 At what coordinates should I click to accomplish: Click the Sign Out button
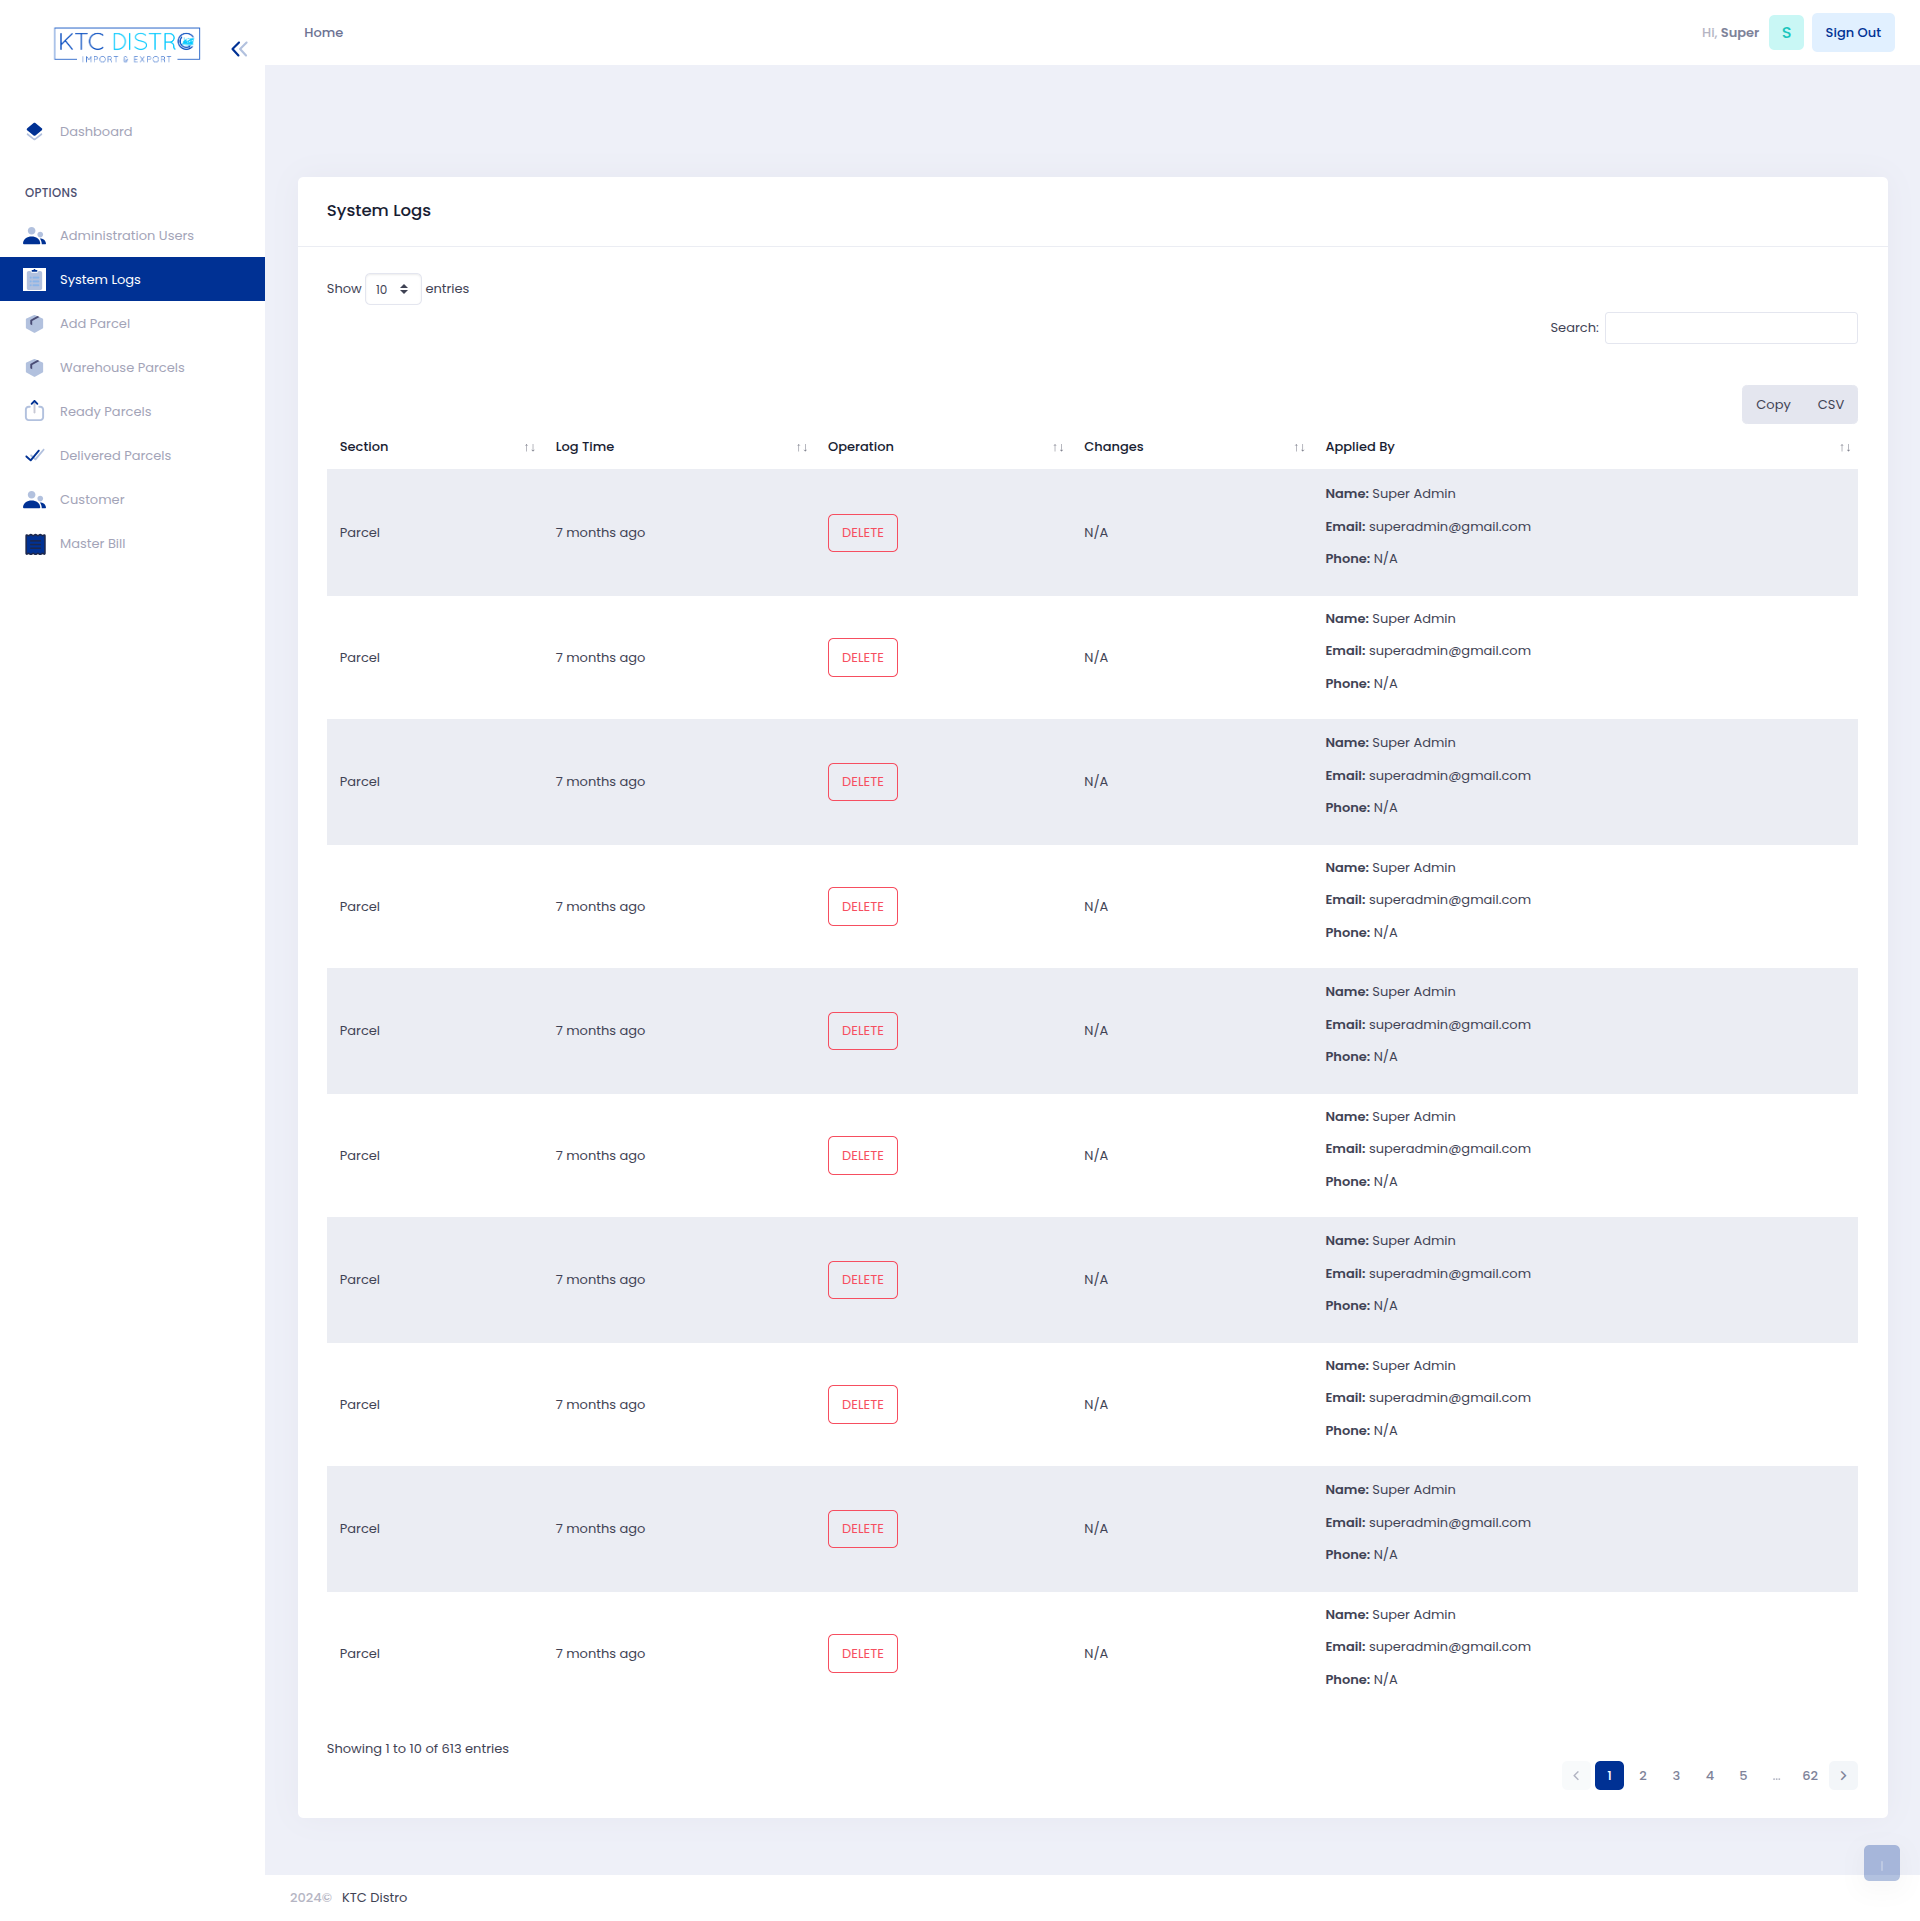coord(1853,31)
